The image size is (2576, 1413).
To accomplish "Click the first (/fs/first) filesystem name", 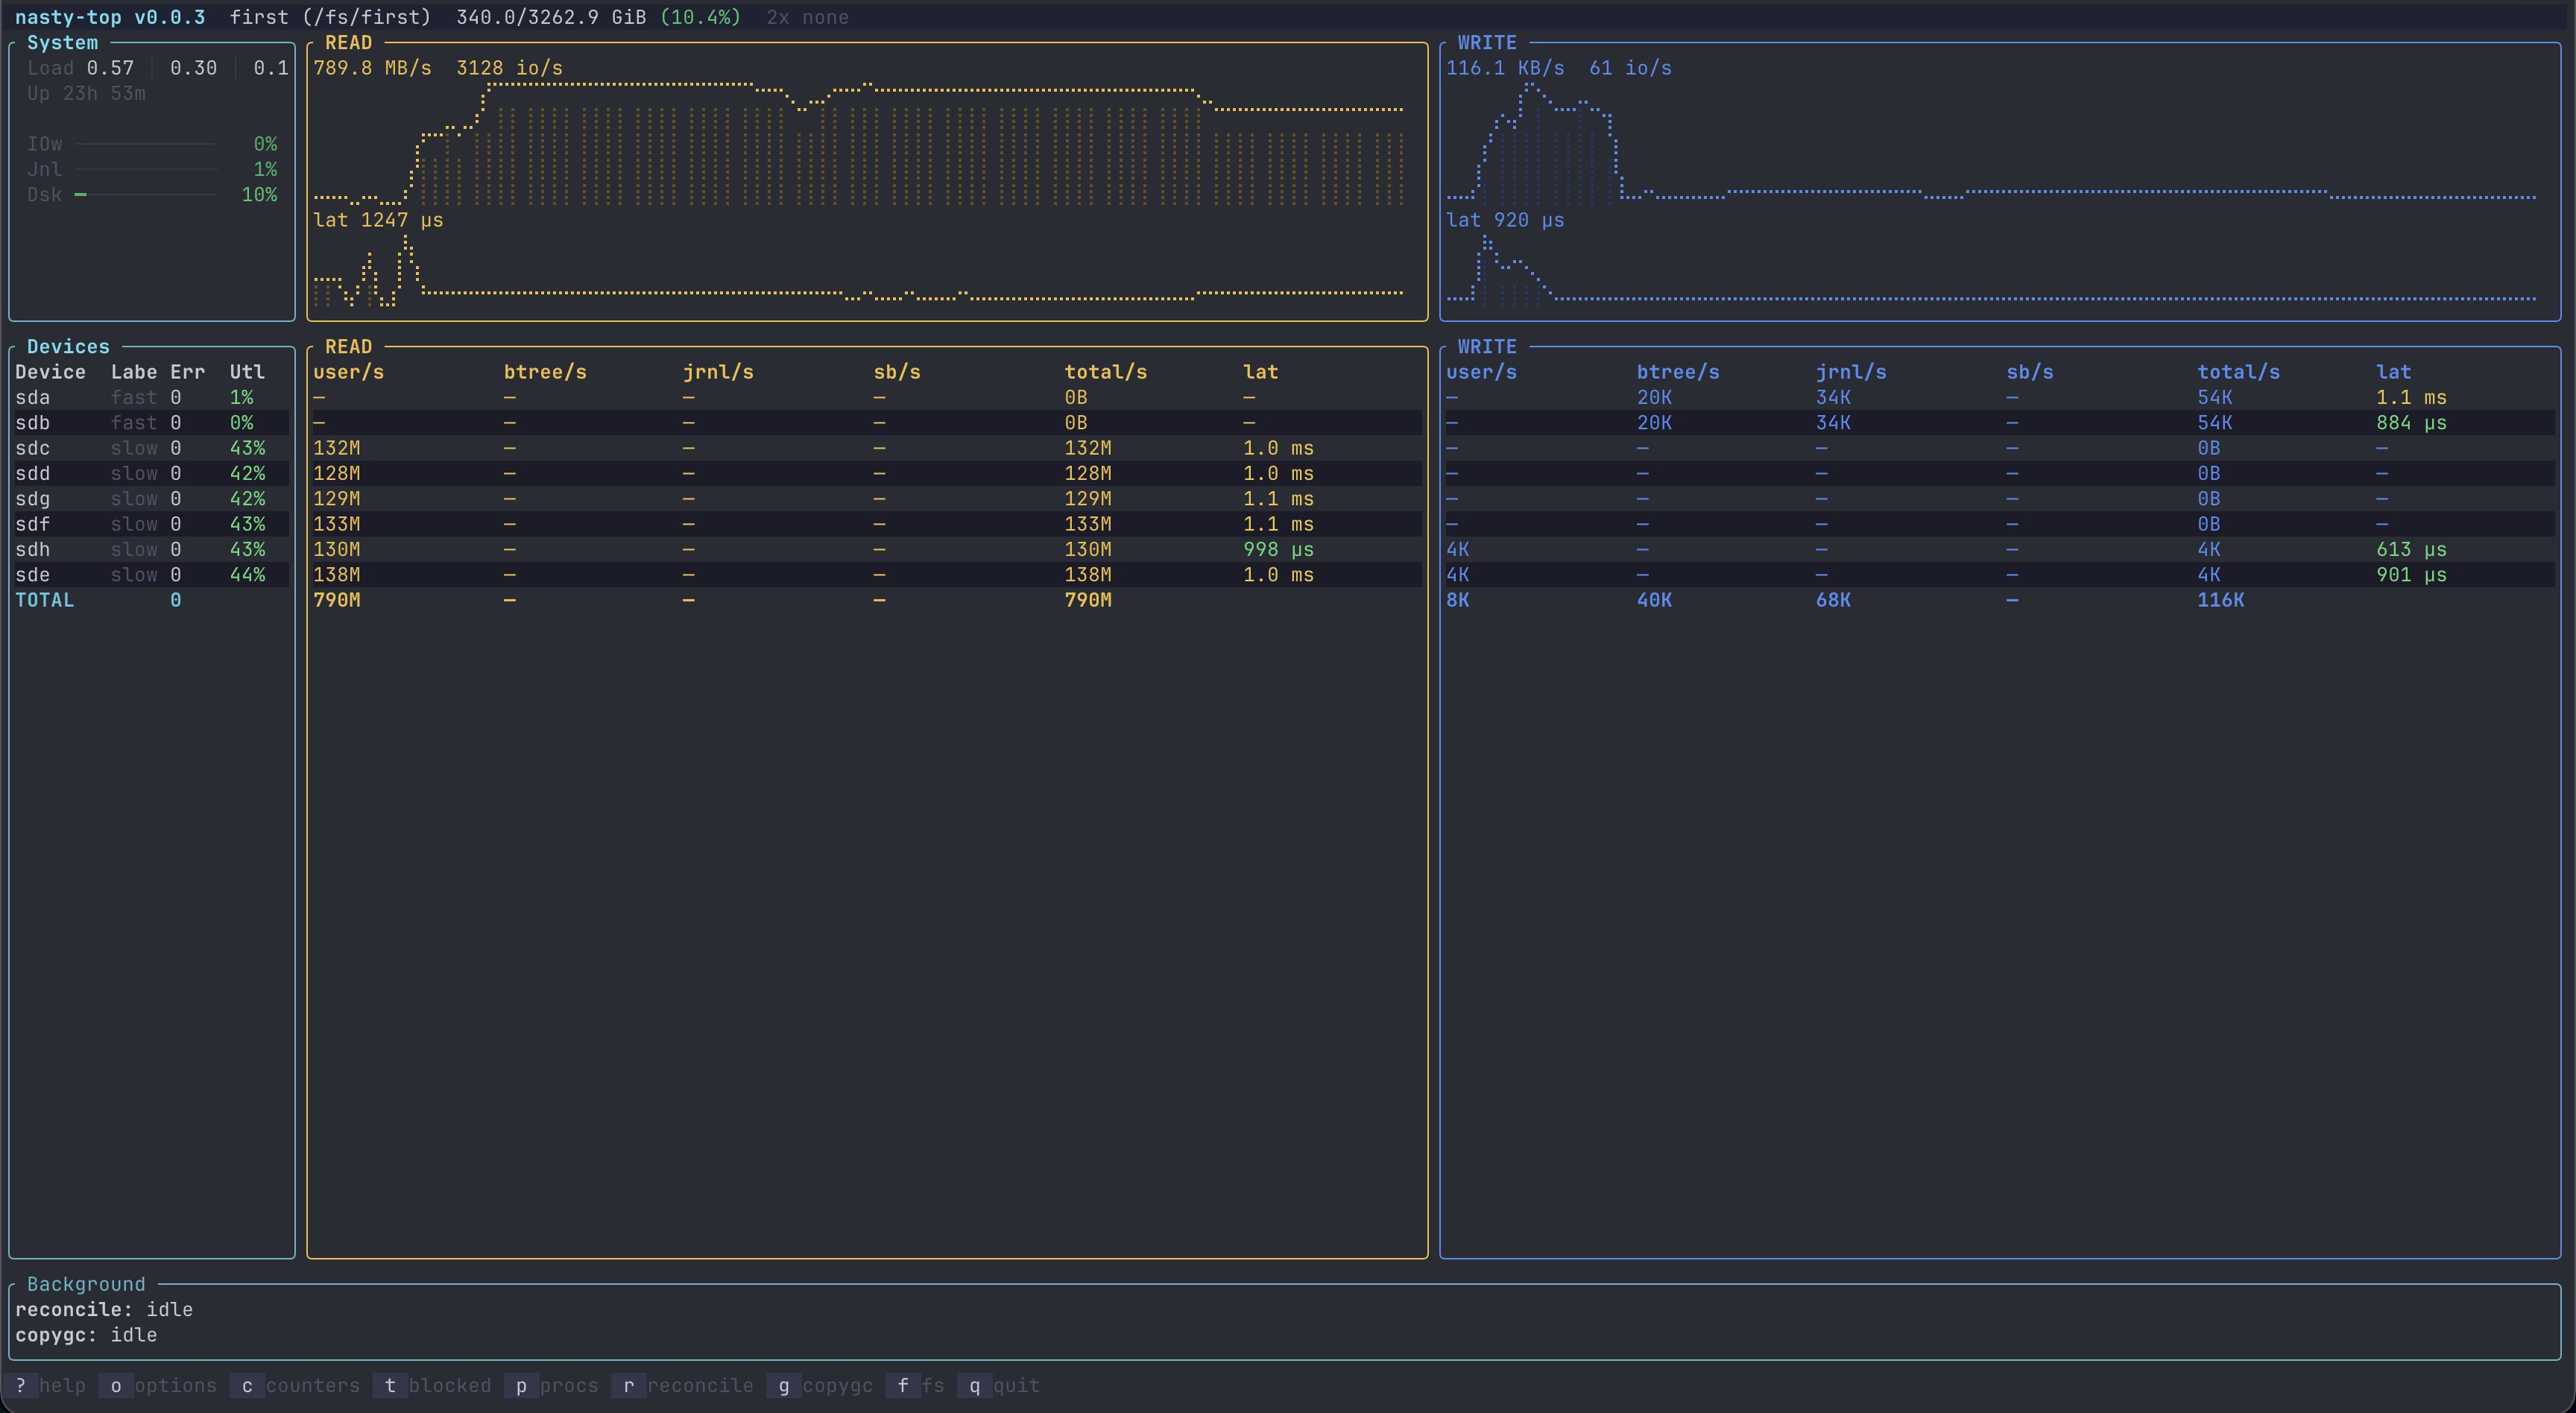I will pyautogui.click(x=330, y=17).
